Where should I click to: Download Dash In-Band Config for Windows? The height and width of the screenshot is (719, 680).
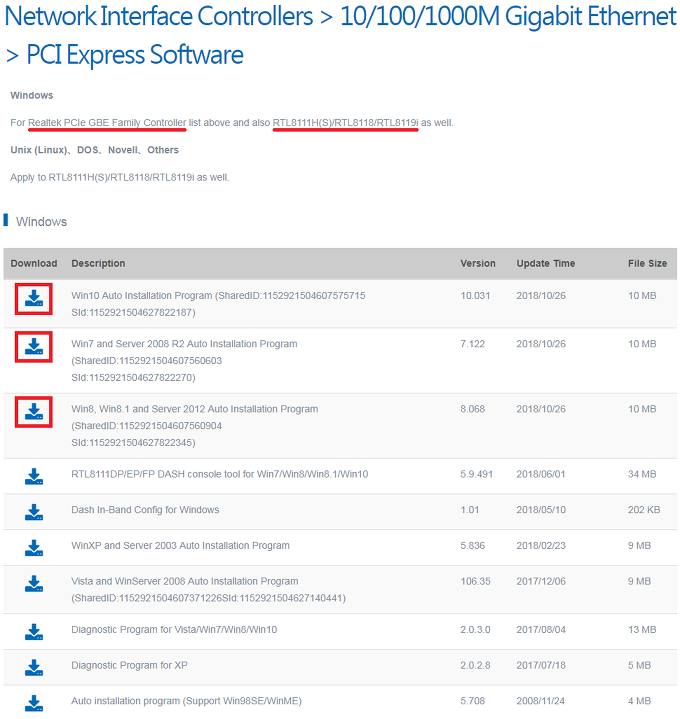point(33,512)
